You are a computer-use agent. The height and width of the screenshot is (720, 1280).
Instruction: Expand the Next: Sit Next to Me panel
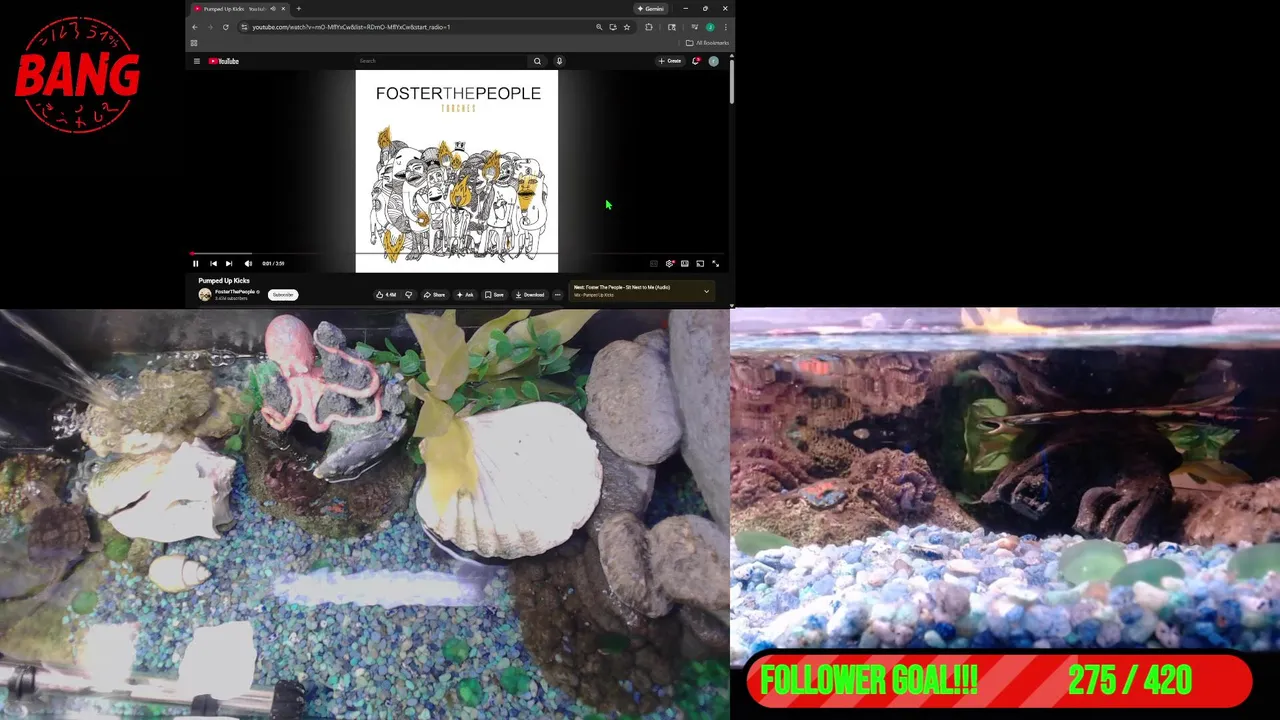(x=706, y=291)
